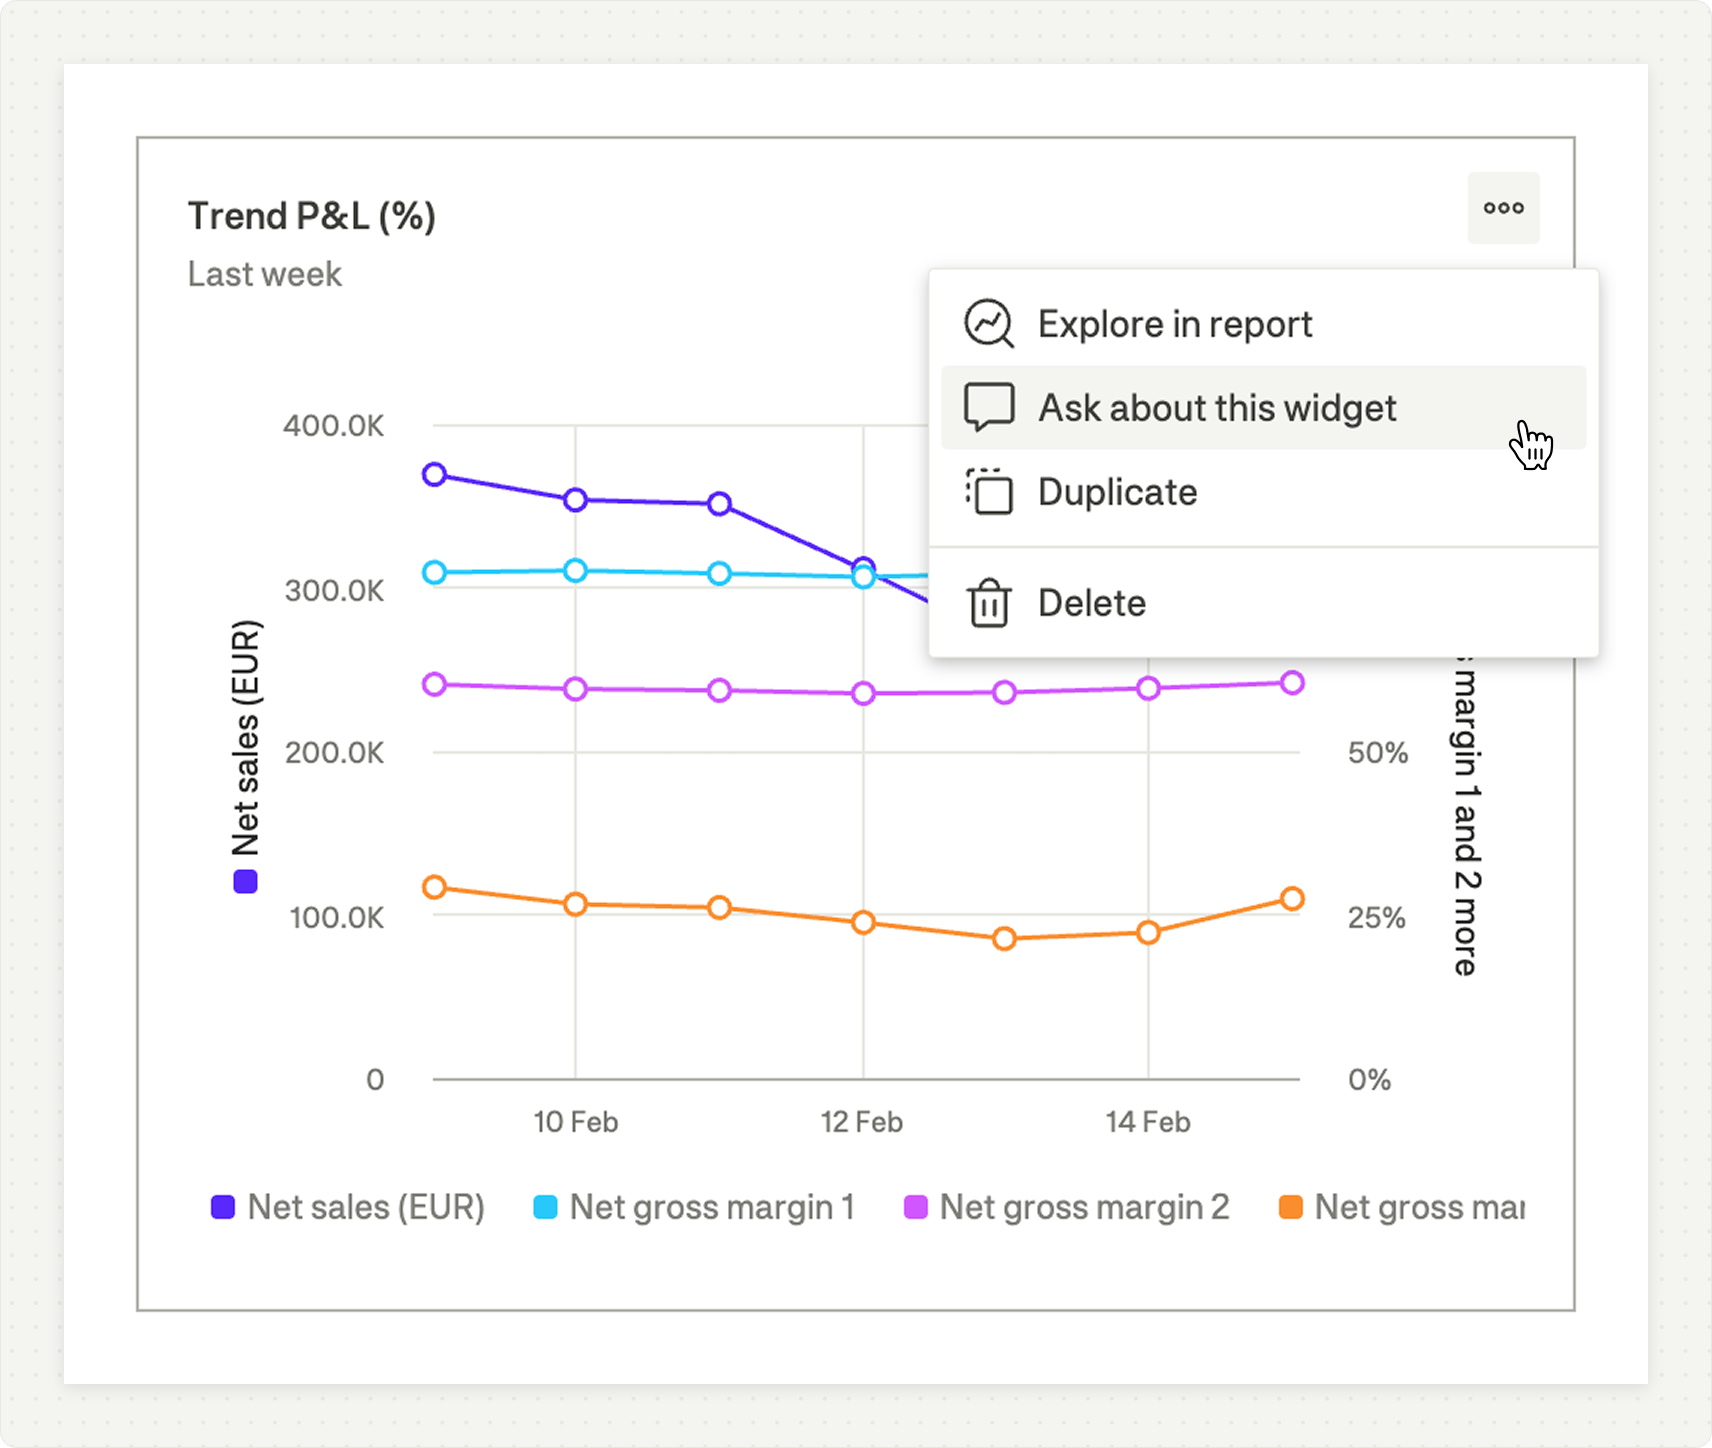This screenshot has height=1448, width=1712.
Task: Click the purple Net sales legend swatch
Action: point(223,1207)
